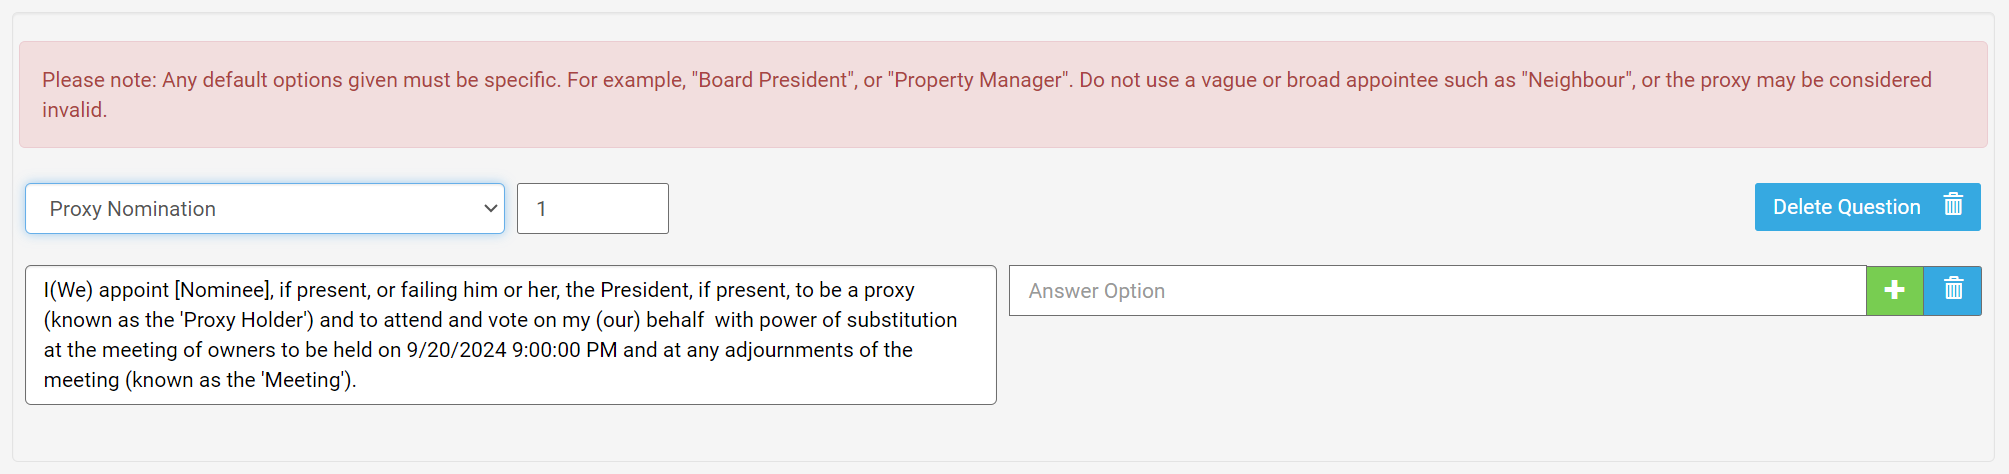
Task: Click the word "invalid." in the notice
Action: tap(74, 110)
